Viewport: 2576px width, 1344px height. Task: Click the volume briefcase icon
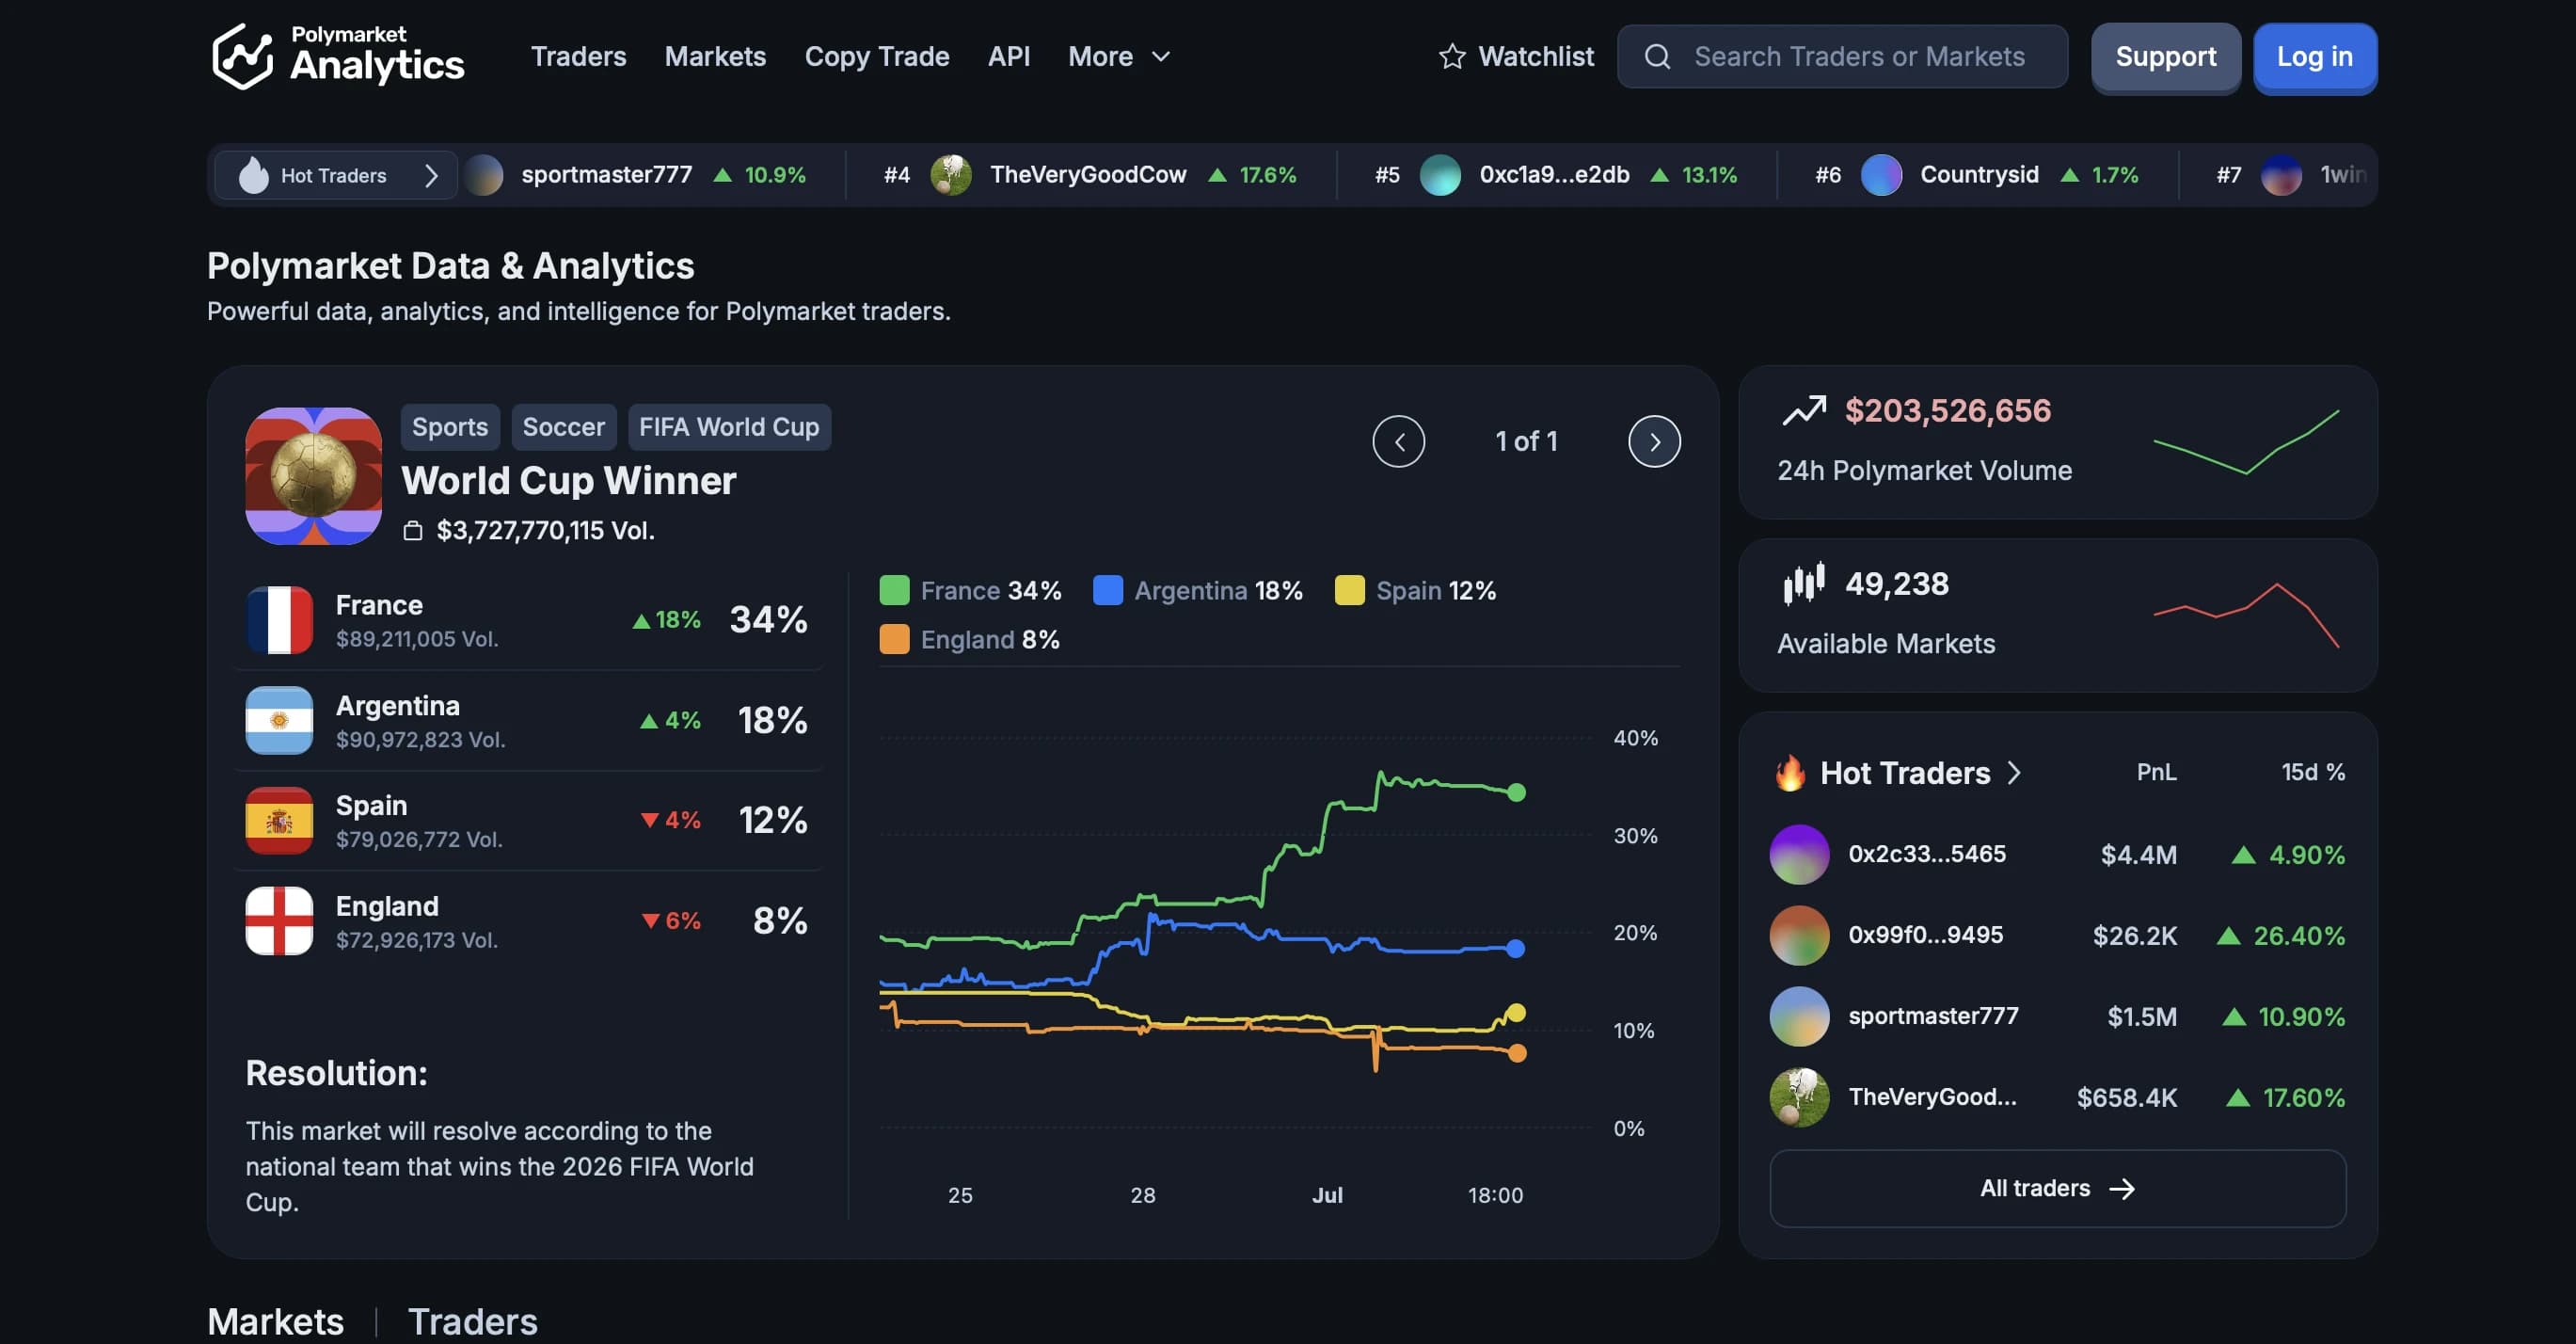click(x=412, y=530)
